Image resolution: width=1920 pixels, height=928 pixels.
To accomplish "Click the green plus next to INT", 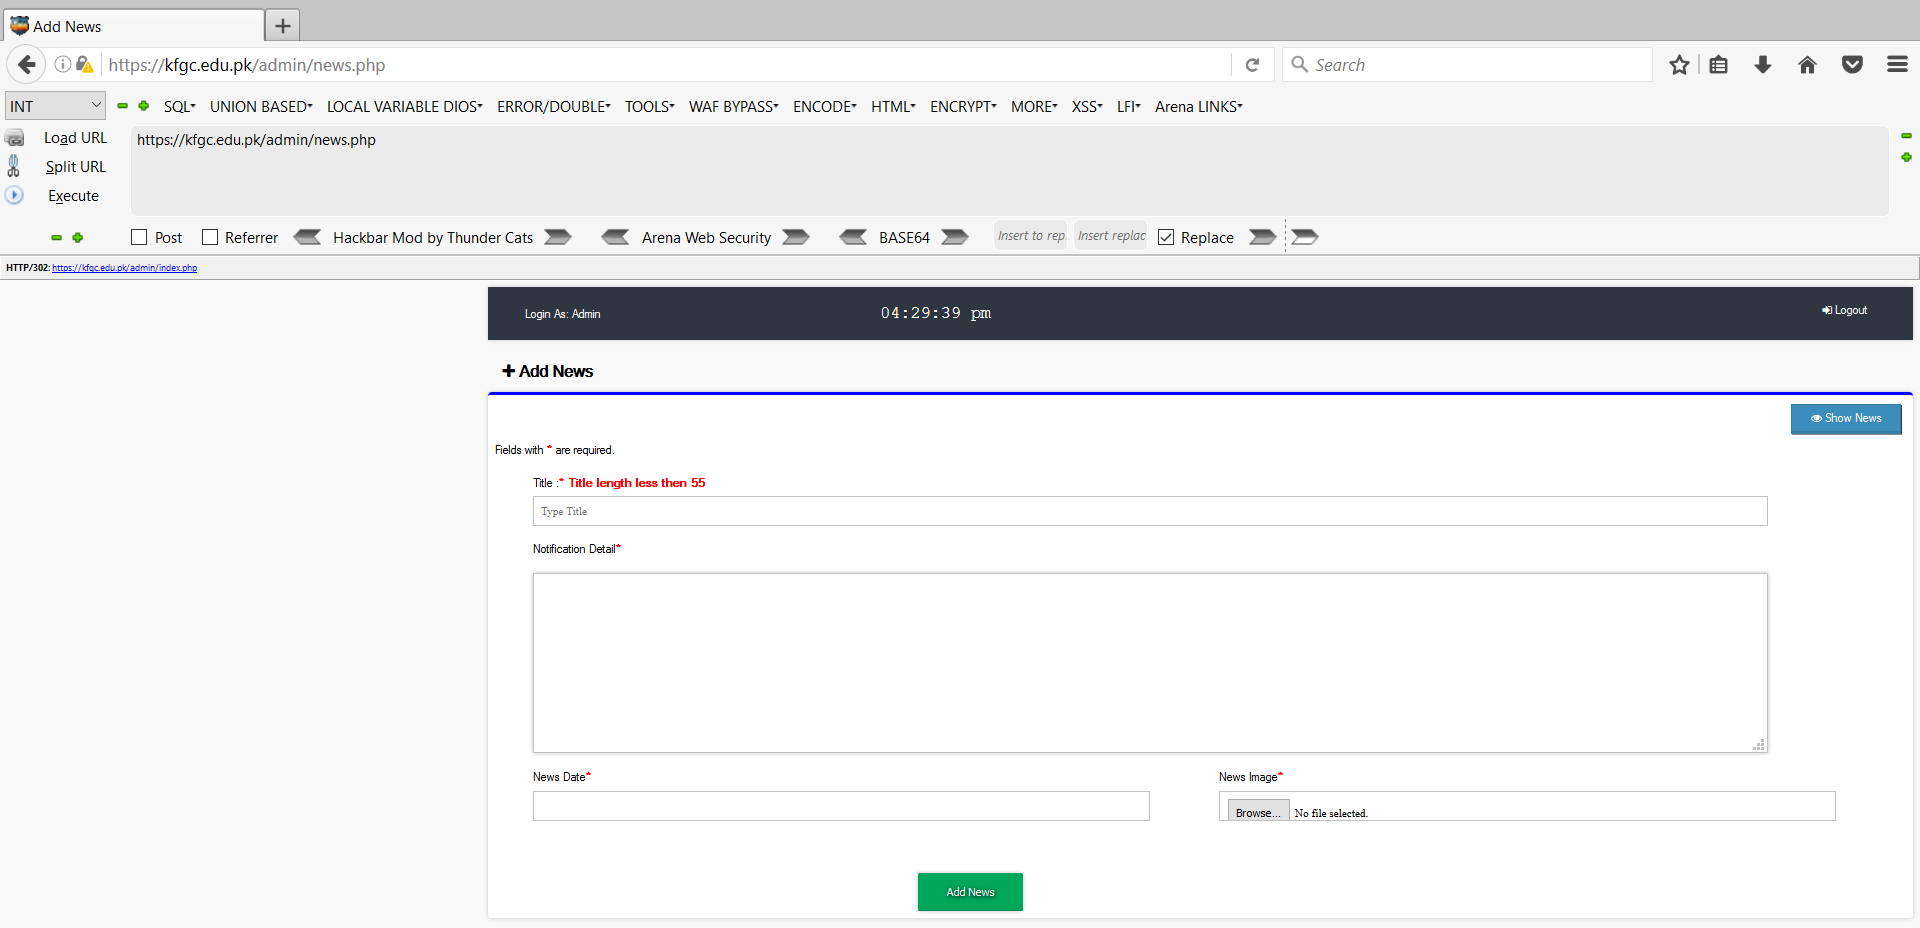I will pyautogui.click(x=144, y=106).
